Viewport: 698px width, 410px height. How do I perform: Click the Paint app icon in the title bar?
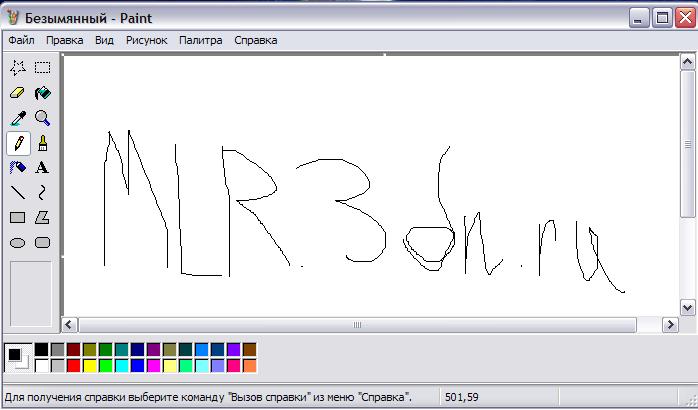13,18
